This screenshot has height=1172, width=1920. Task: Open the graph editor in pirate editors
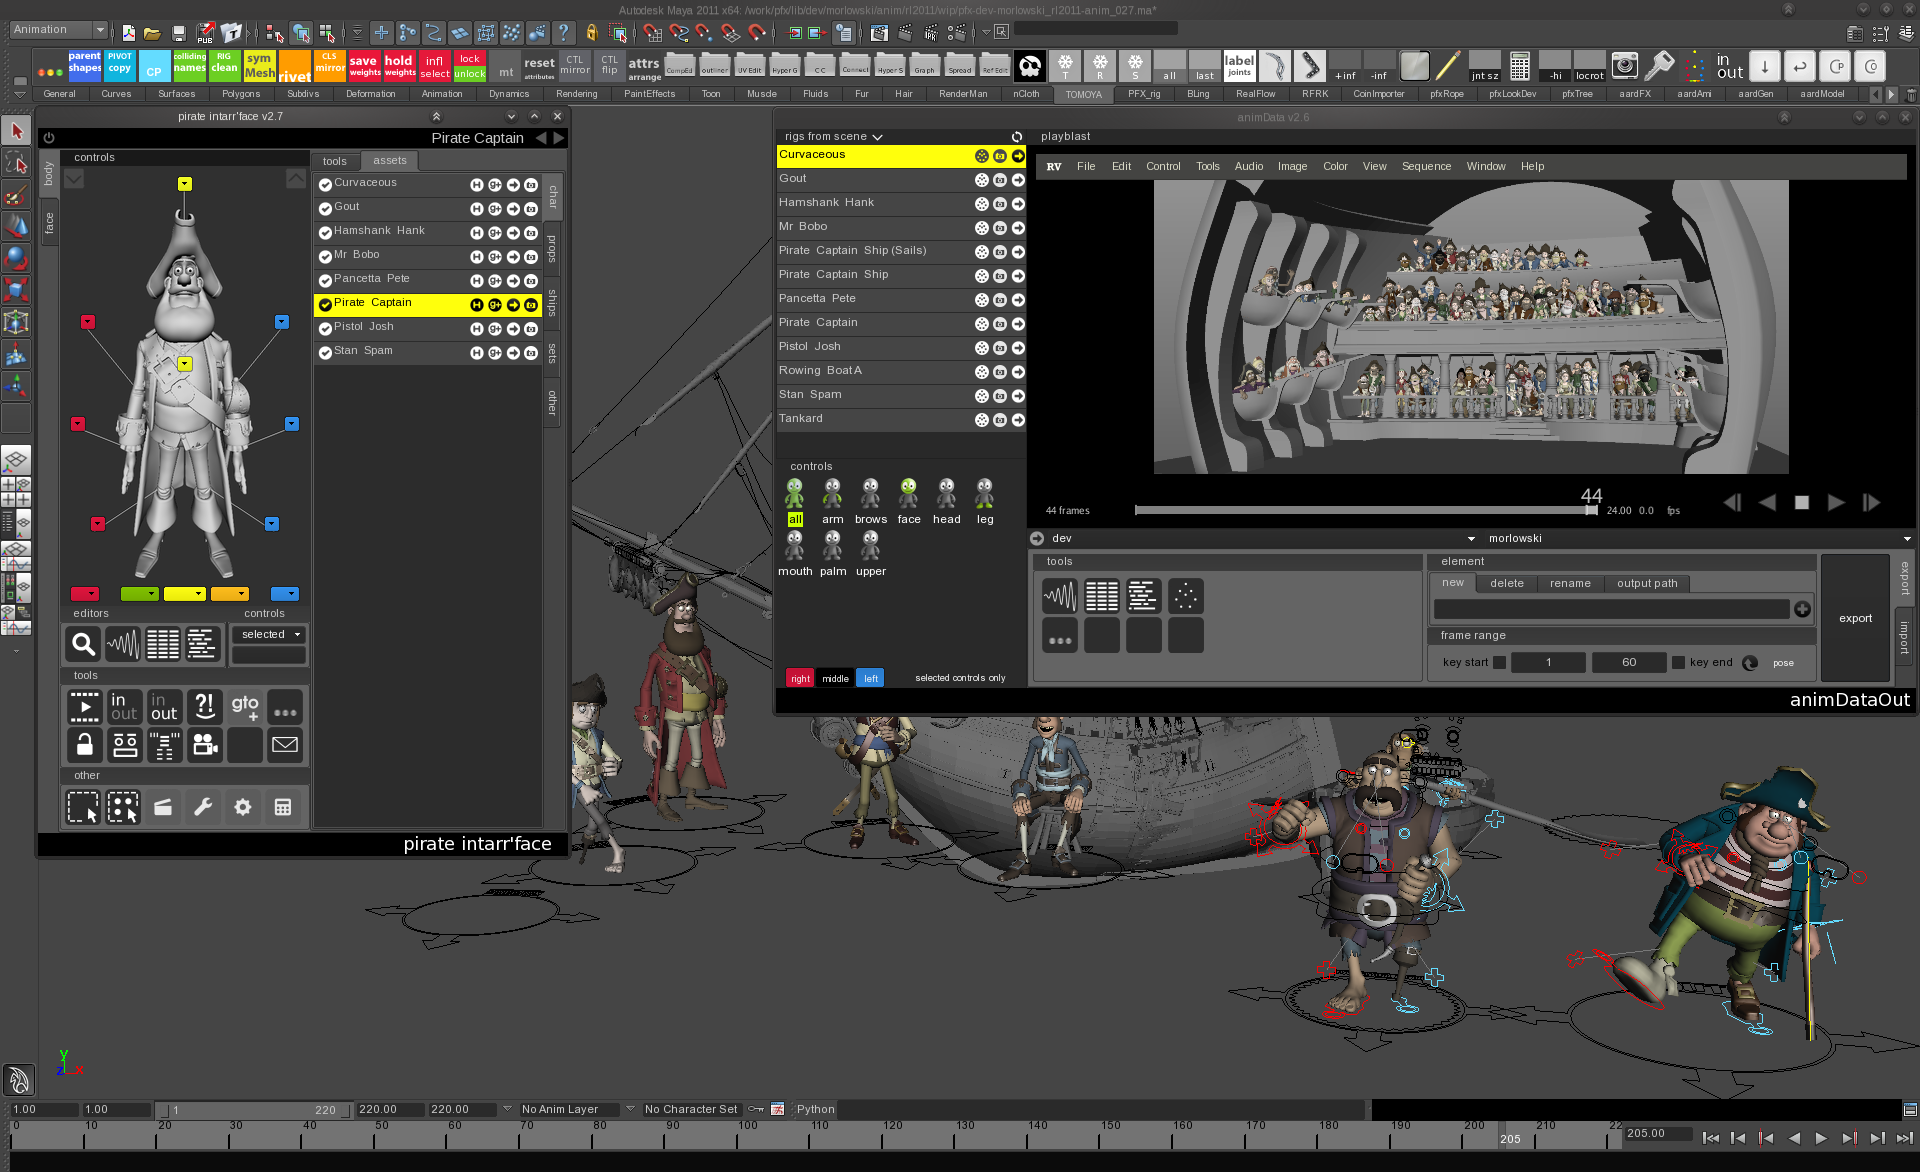pos(123,644)
